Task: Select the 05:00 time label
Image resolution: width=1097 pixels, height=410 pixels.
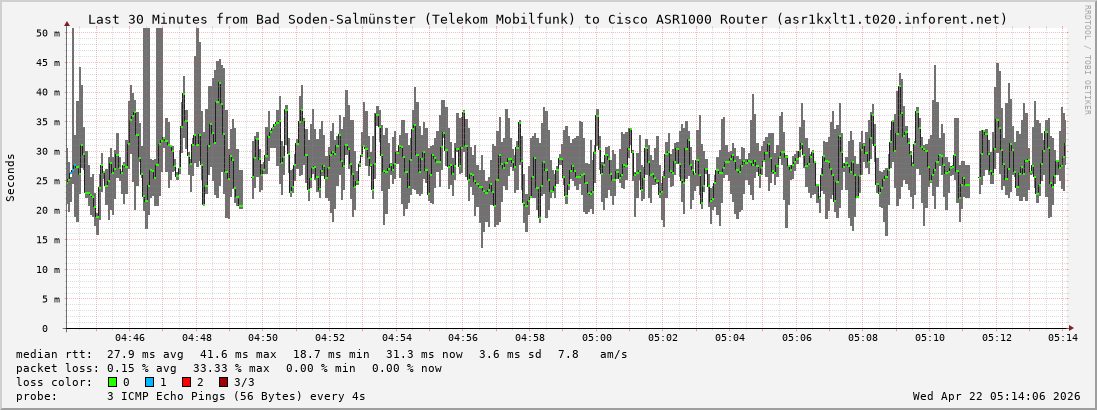Action: [597, 338]
